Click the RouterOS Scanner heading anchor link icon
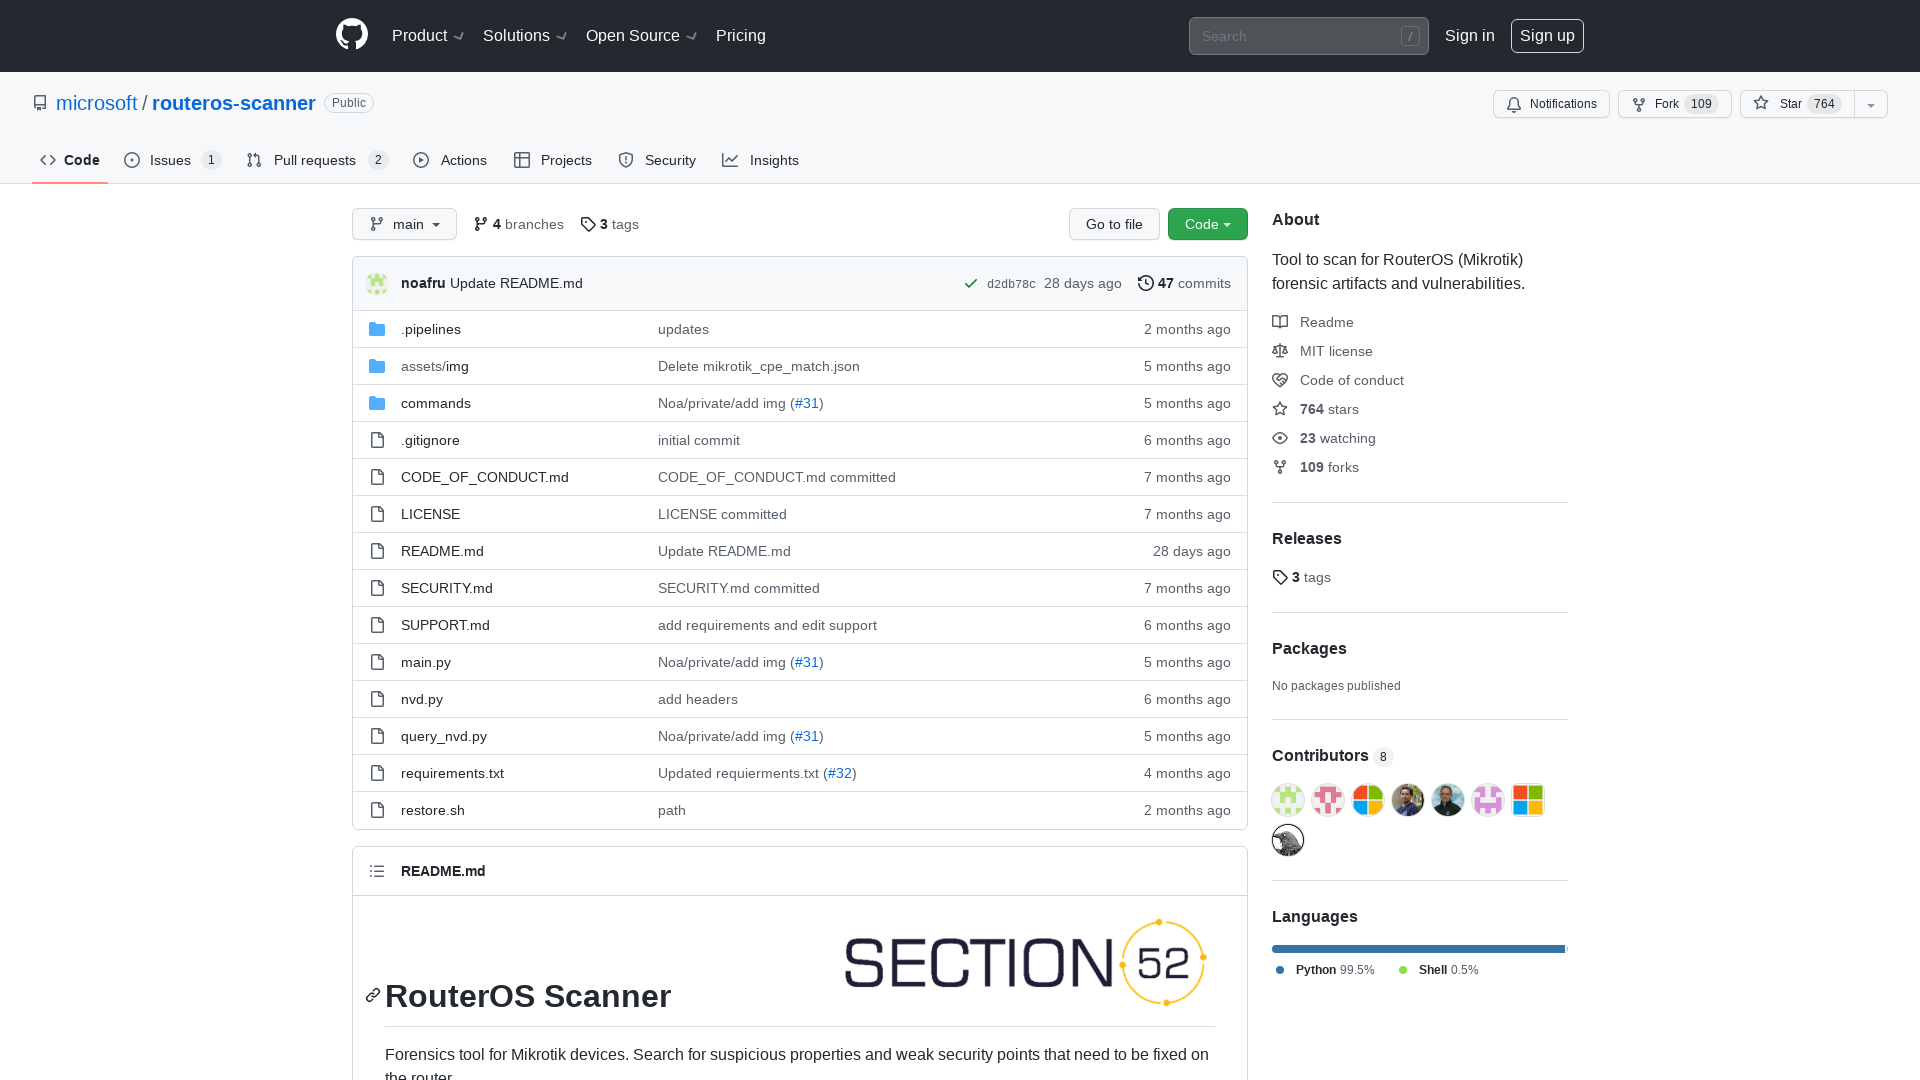This screenshot has width=1920, height=1080. coord(373,995)
